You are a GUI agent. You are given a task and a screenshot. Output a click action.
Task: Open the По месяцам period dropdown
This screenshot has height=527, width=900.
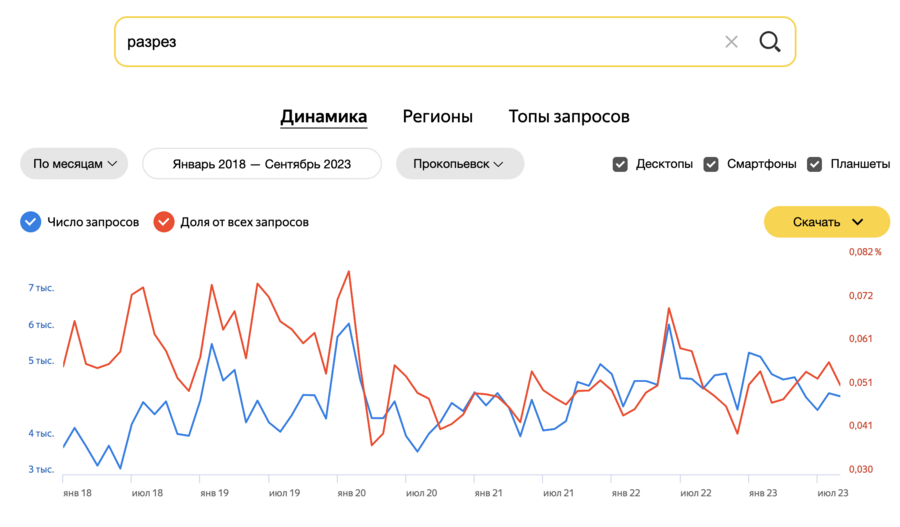pyautogui.click(x=74, y=164)
